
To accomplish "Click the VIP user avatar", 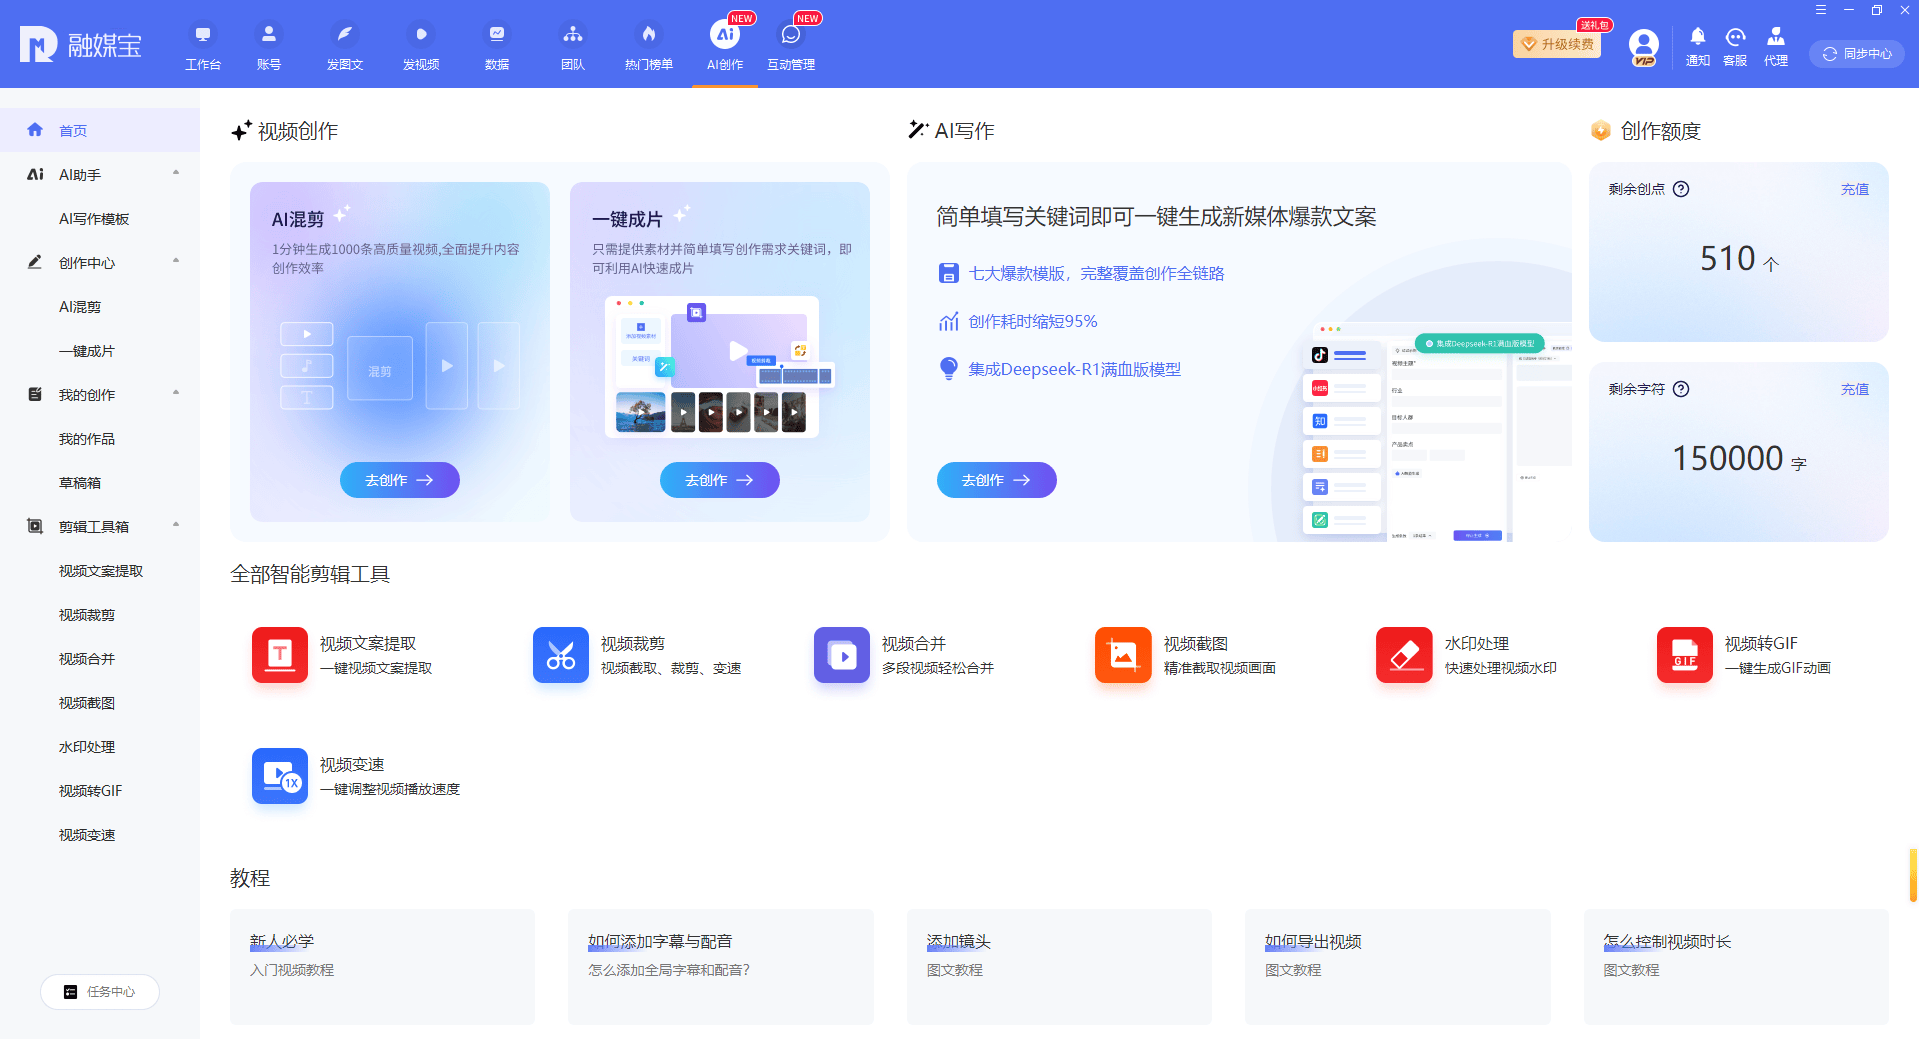I will (1644, 46).
